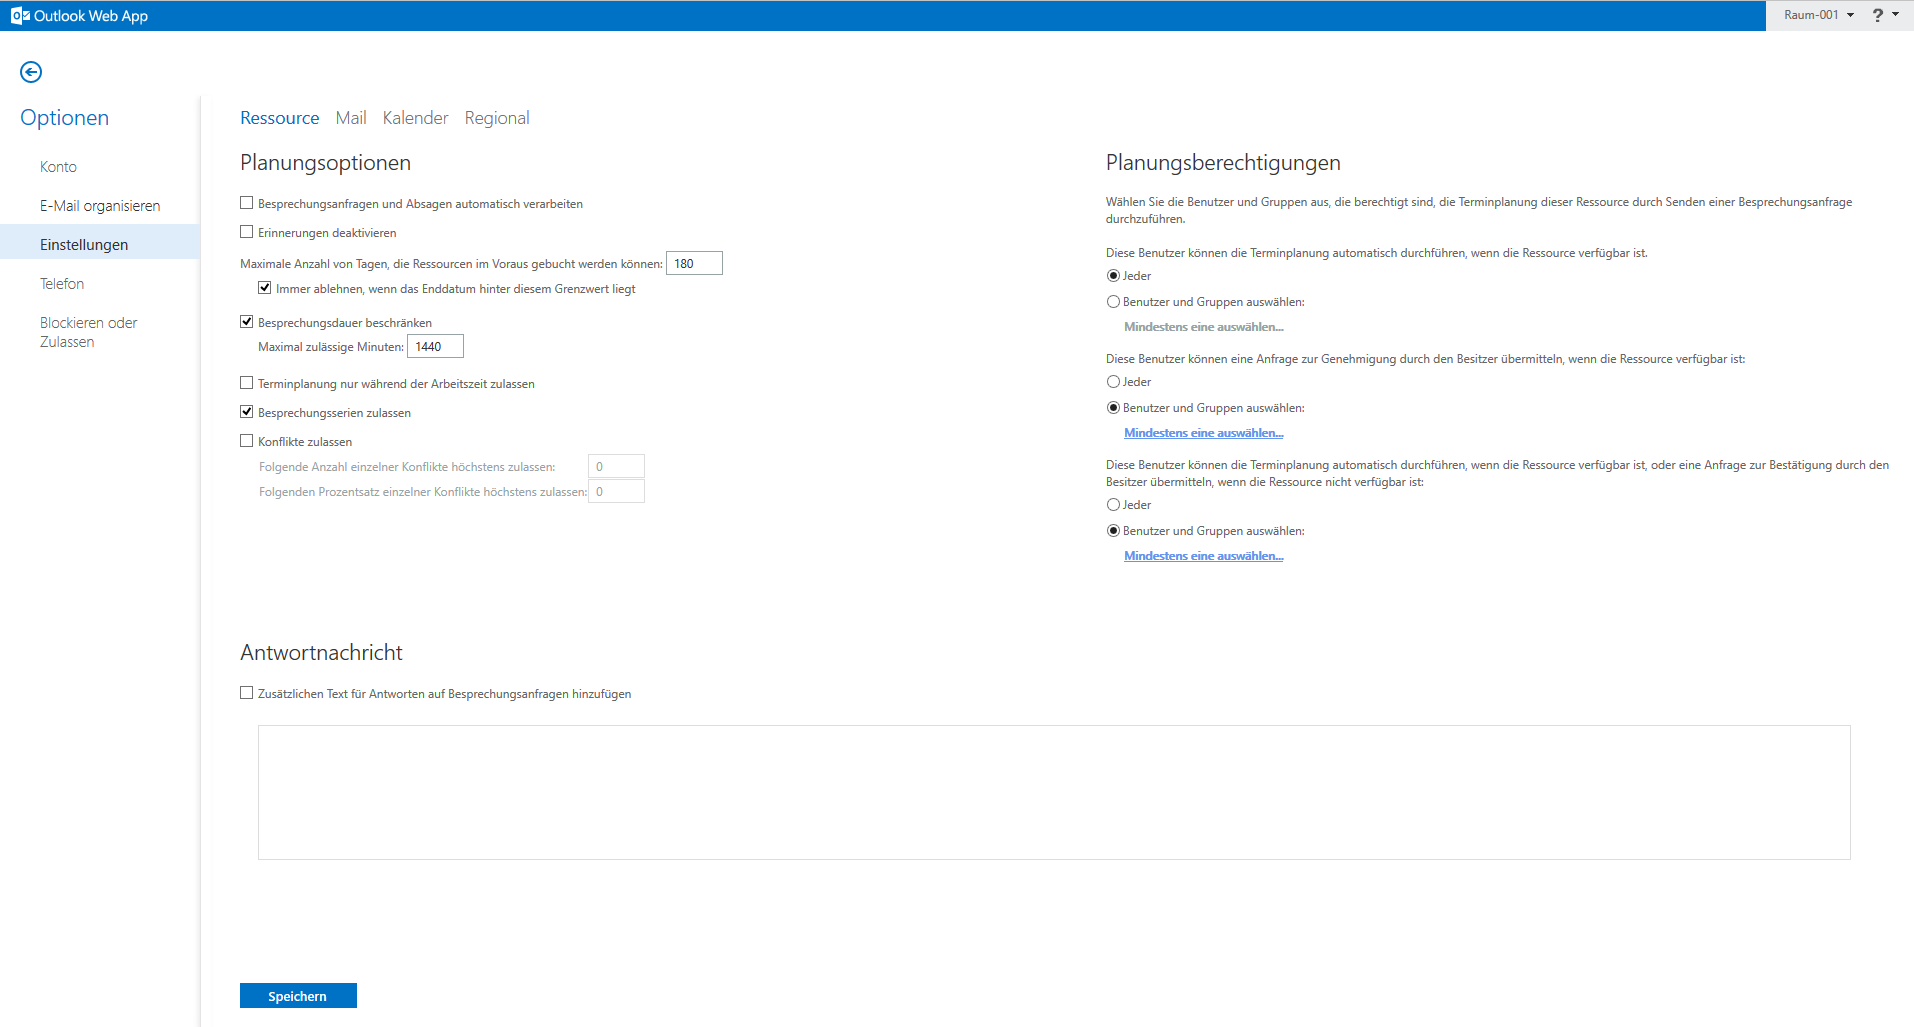
Task: Select Benutzer und Gruppen auswählen for unavailable resource
Action: (x=1113, y=531)
